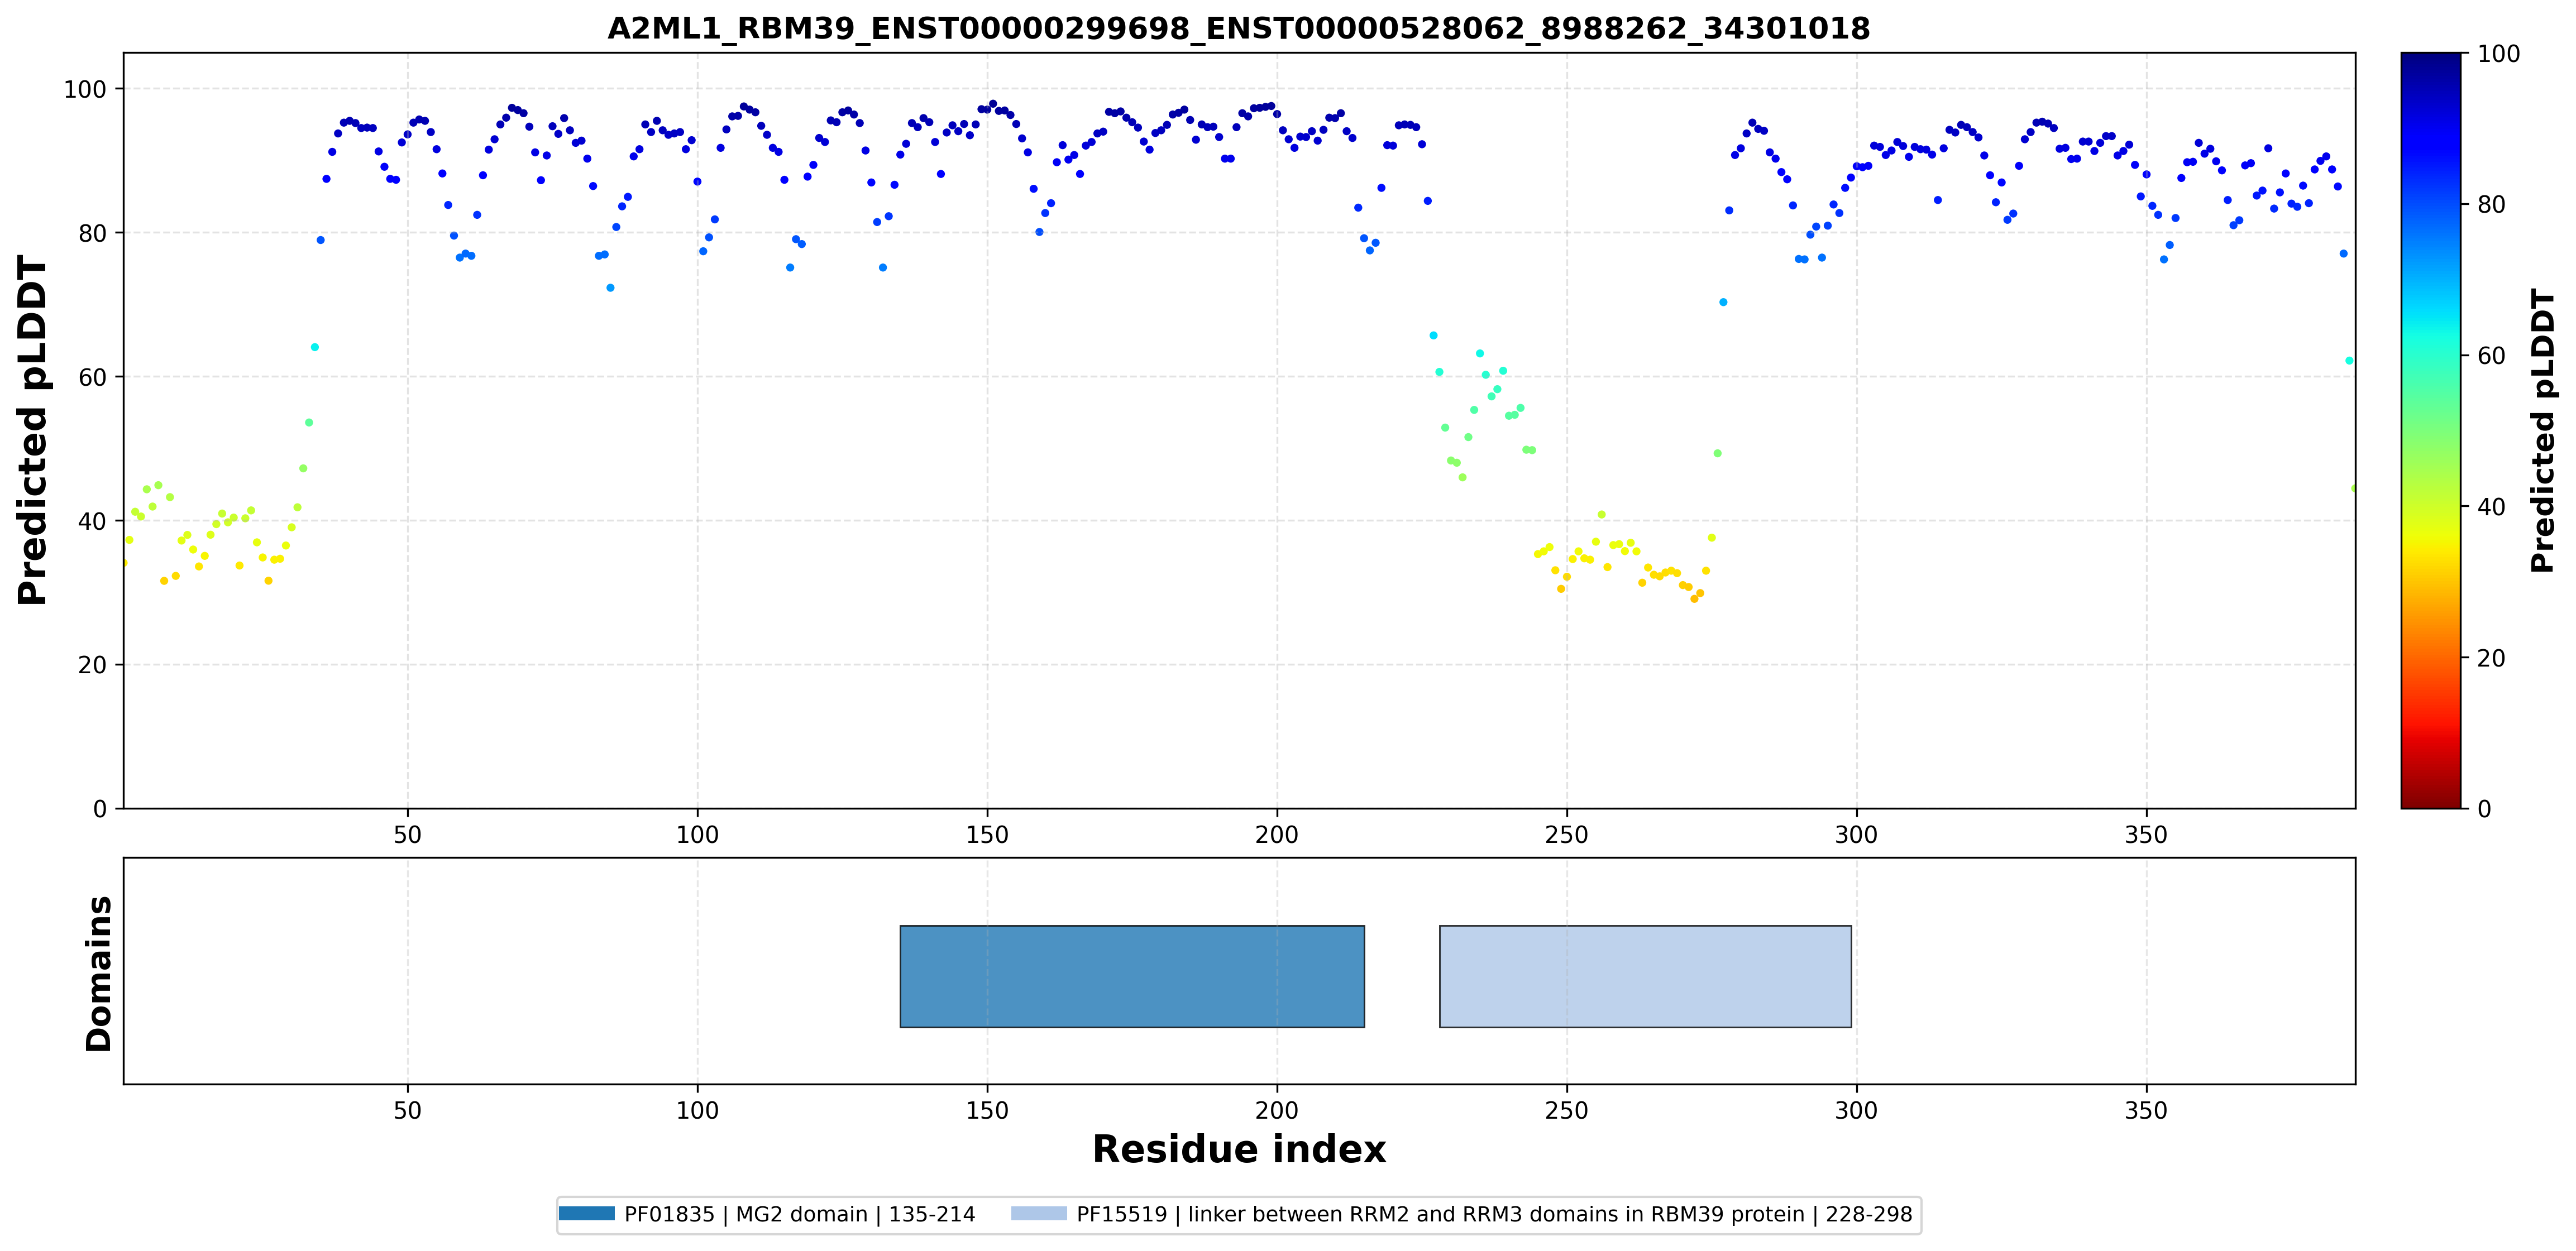Click the 150 tick under the domains panel
Viewport: 2576px width, 1251px height.
tap(987, 1110)
